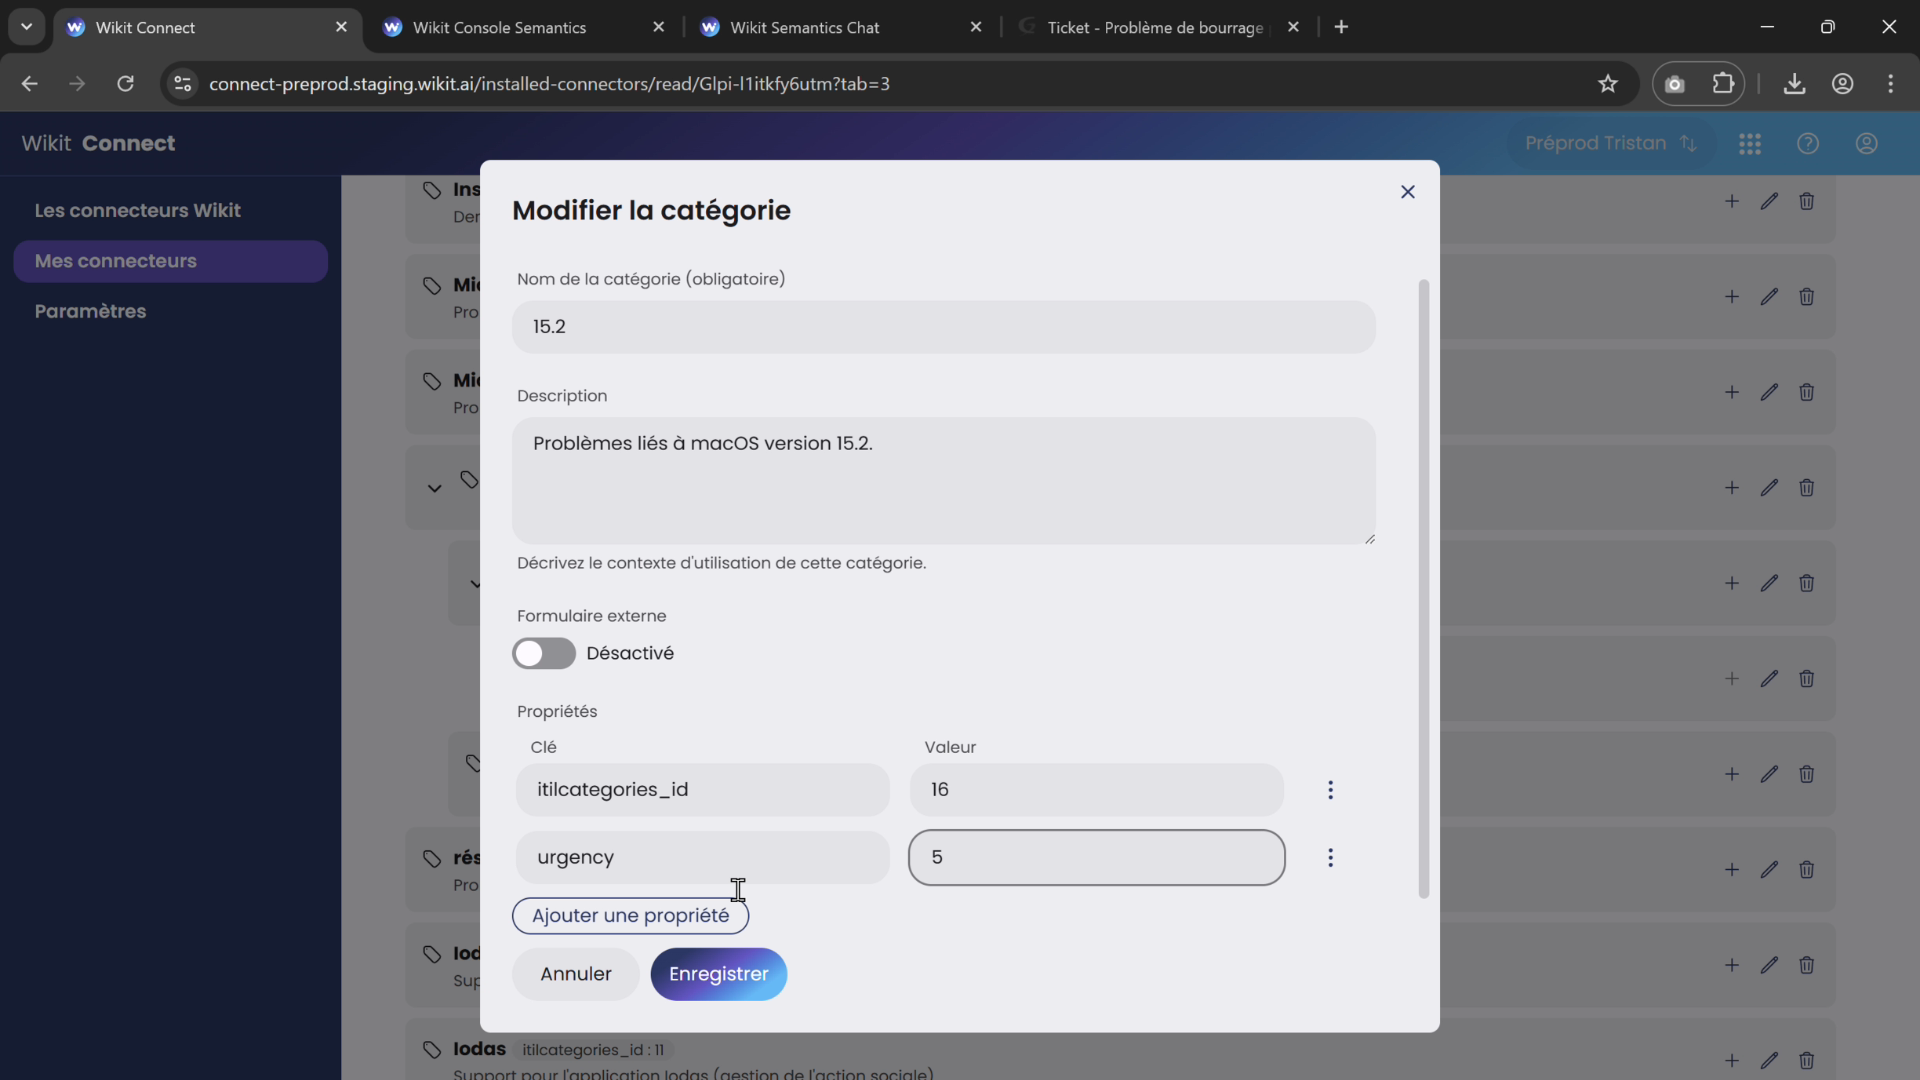1920x1080 pixels.
Task: Click the Nom de la catégorie input field
Action: click(943, 327)
